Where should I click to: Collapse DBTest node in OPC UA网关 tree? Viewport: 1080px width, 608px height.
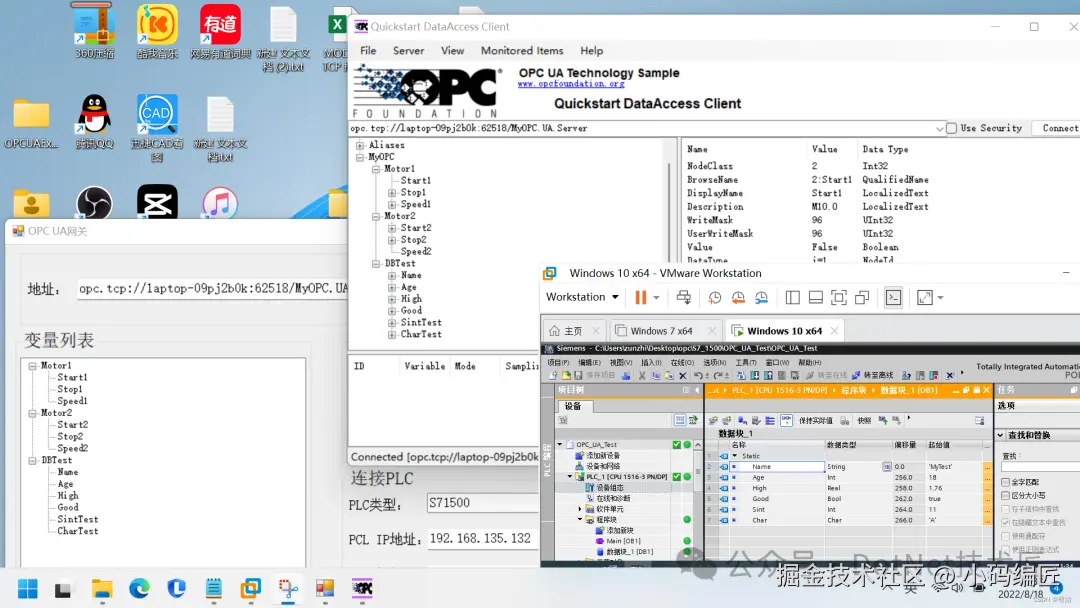click(32, 461)
